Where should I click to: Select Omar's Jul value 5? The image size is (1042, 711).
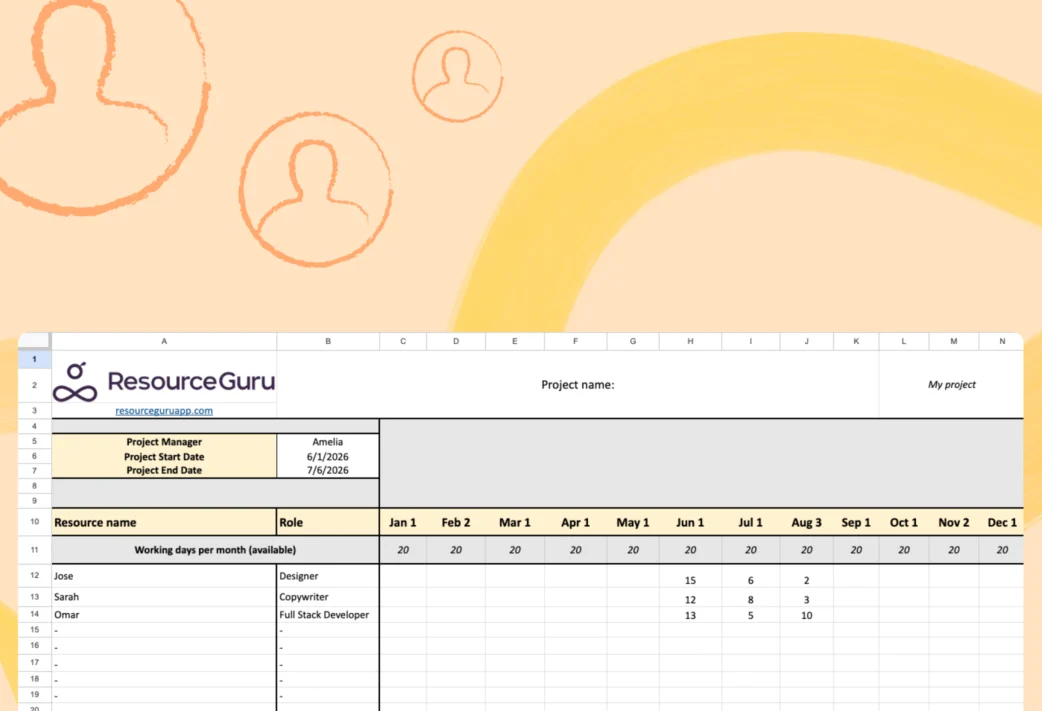[x=750, y=615]
